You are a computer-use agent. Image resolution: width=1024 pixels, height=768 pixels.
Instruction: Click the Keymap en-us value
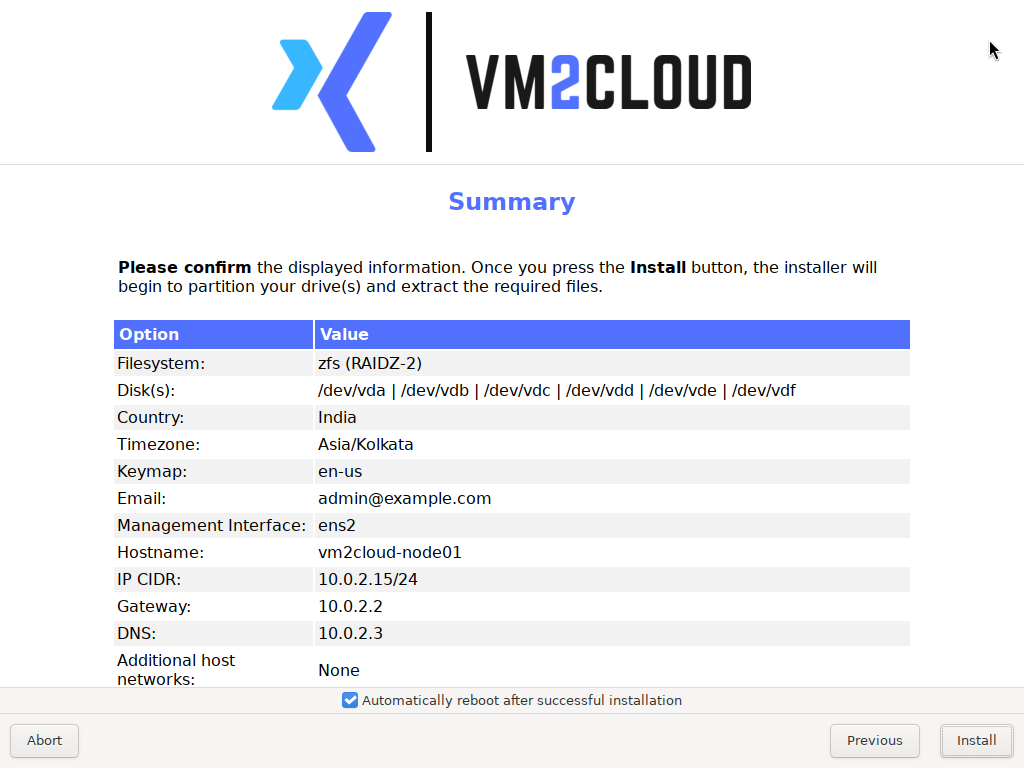[340, 472]
